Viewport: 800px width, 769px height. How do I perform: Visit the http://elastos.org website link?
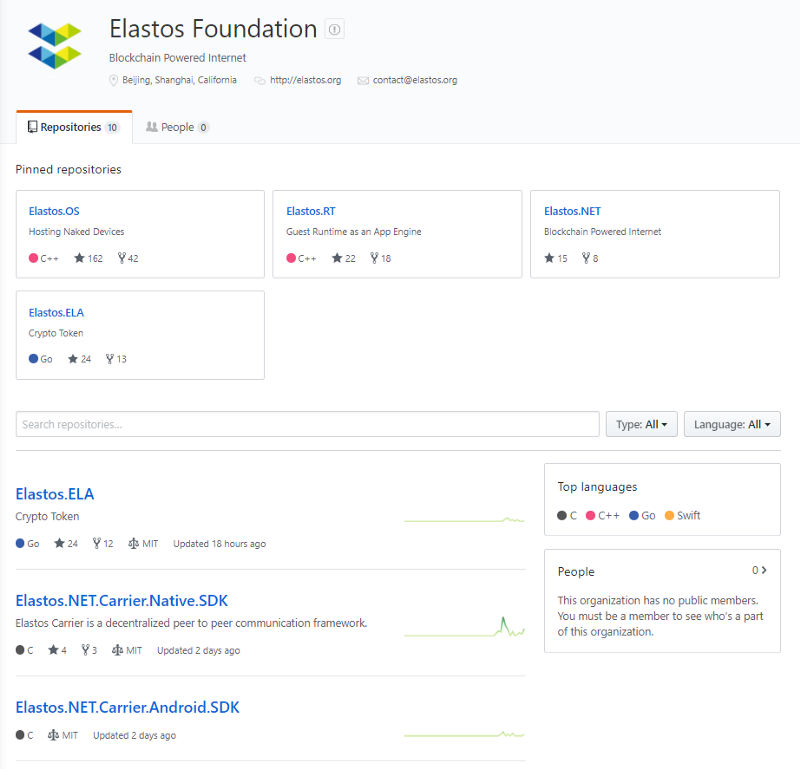tap(306, 80)
